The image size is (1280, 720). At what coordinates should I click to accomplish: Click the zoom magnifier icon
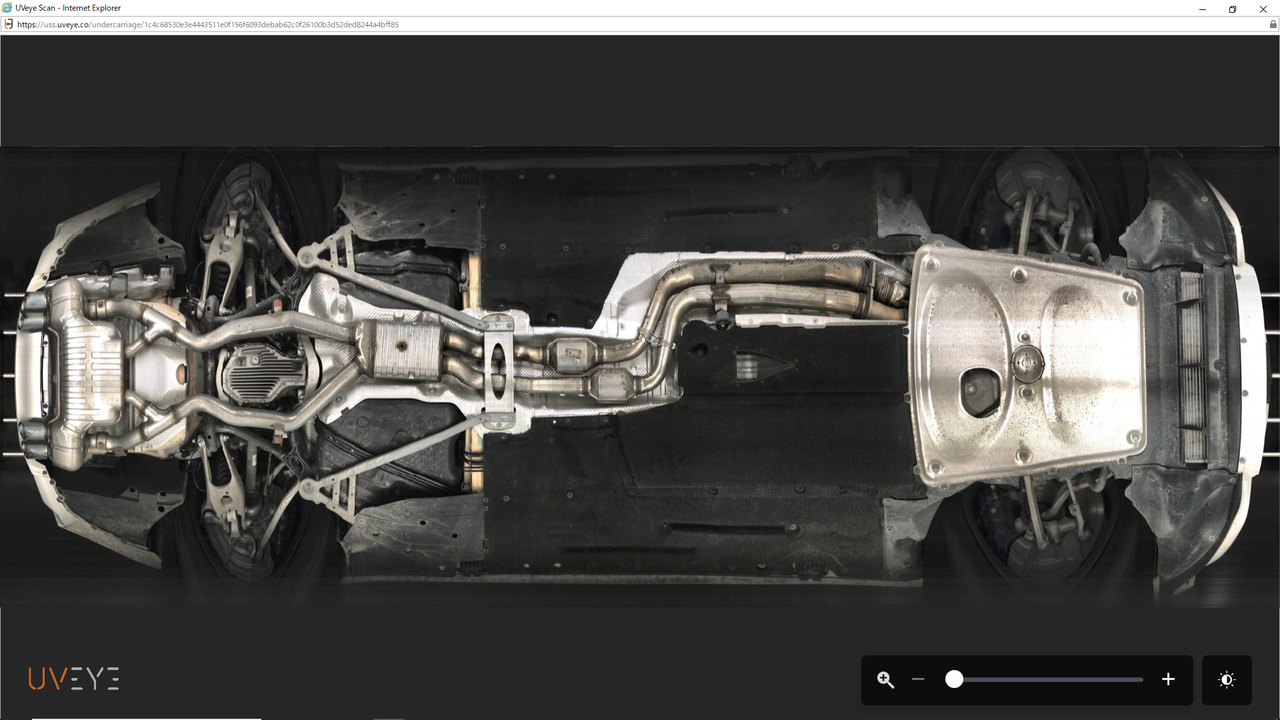coord(885,680)
